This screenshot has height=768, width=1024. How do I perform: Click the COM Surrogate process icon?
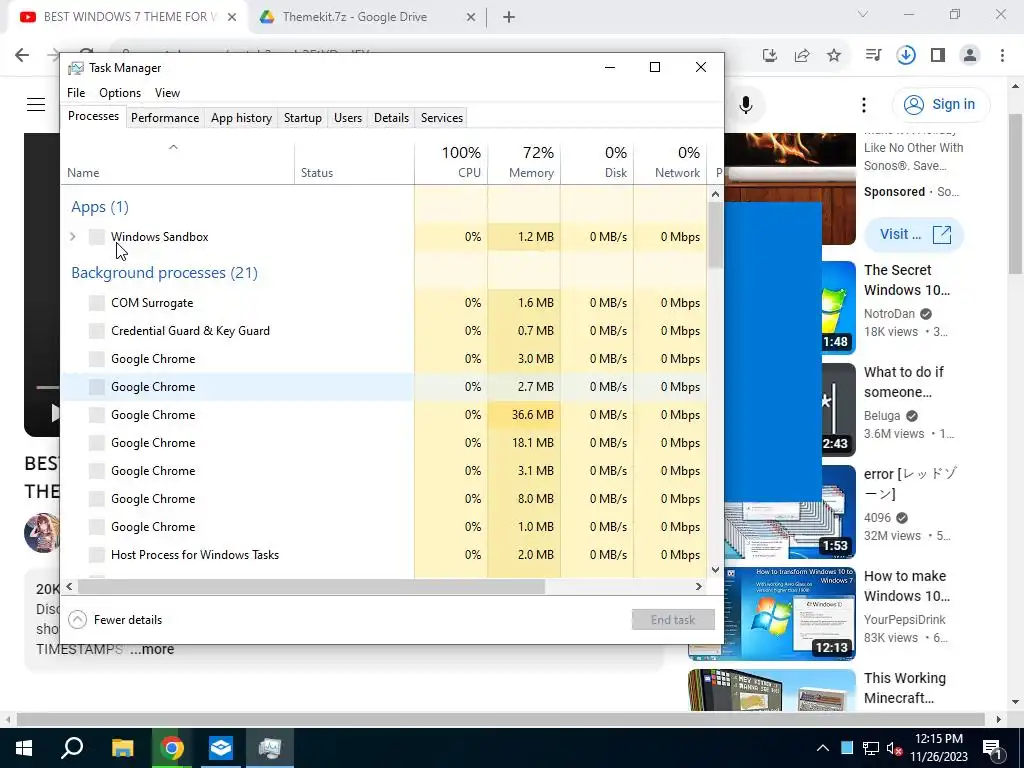coord(97,302)
